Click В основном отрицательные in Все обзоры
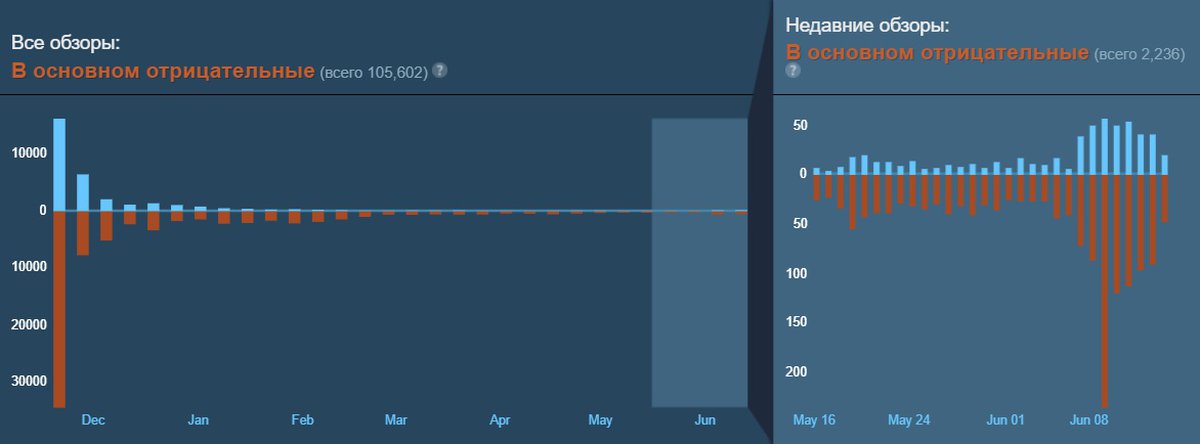Screen dimensions: 1200x444 pyautogui.click(x=162, y=71)
